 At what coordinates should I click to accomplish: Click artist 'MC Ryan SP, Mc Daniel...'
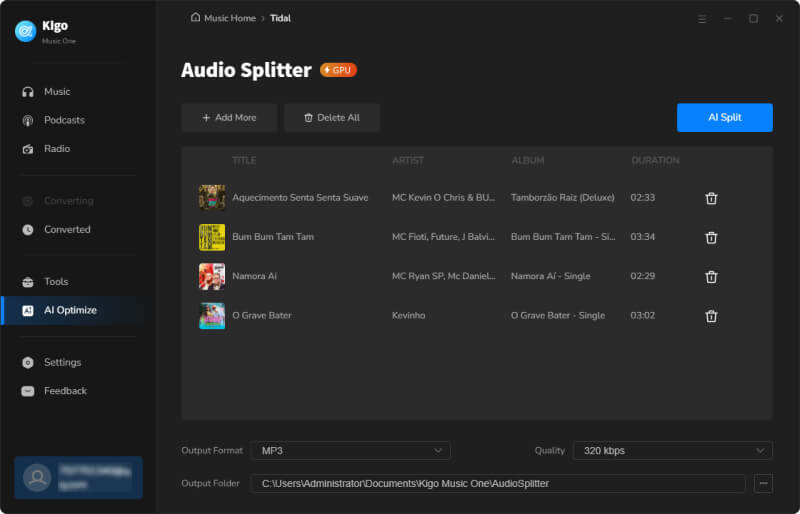(x=443, y=276)
